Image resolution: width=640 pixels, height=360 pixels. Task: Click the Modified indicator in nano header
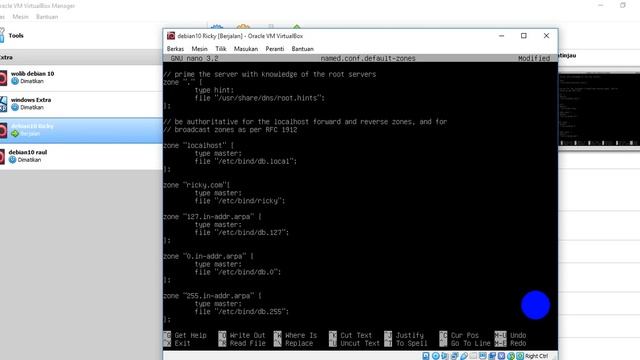(534, 58)
